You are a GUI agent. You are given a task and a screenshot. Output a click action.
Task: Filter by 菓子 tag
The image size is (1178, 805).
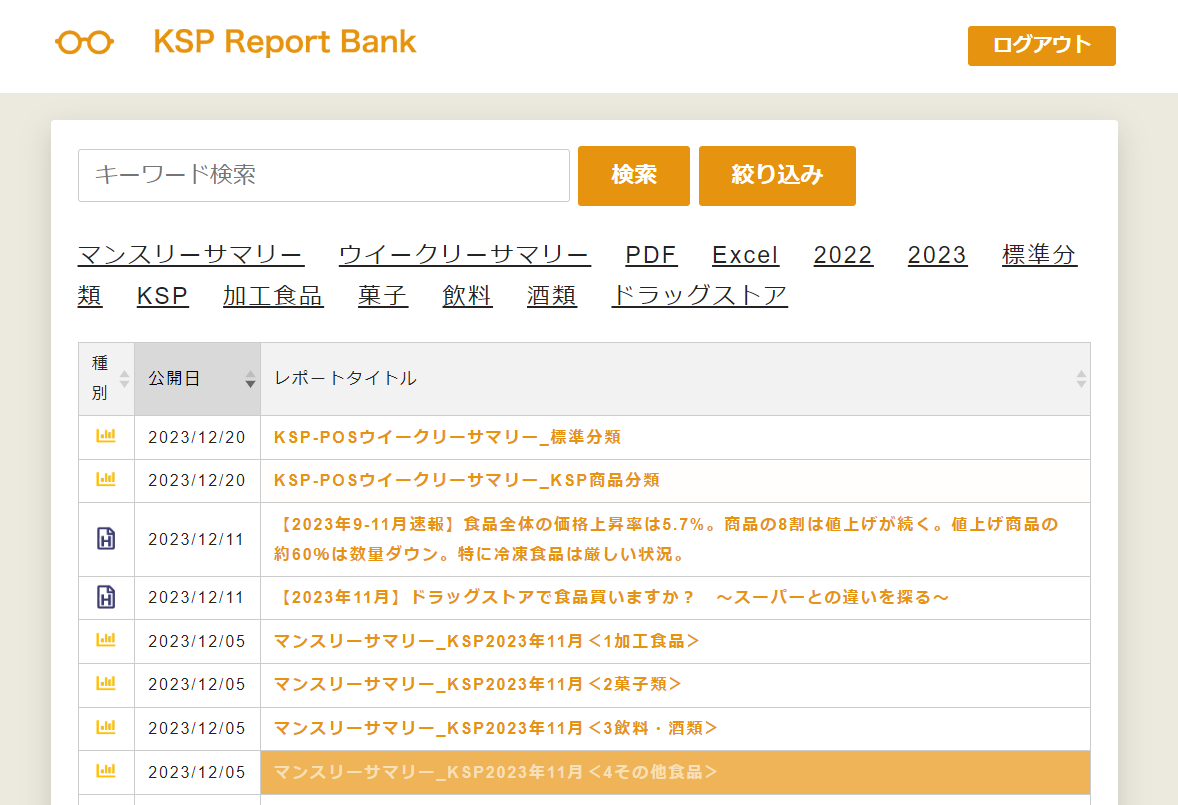coord(382,296)
